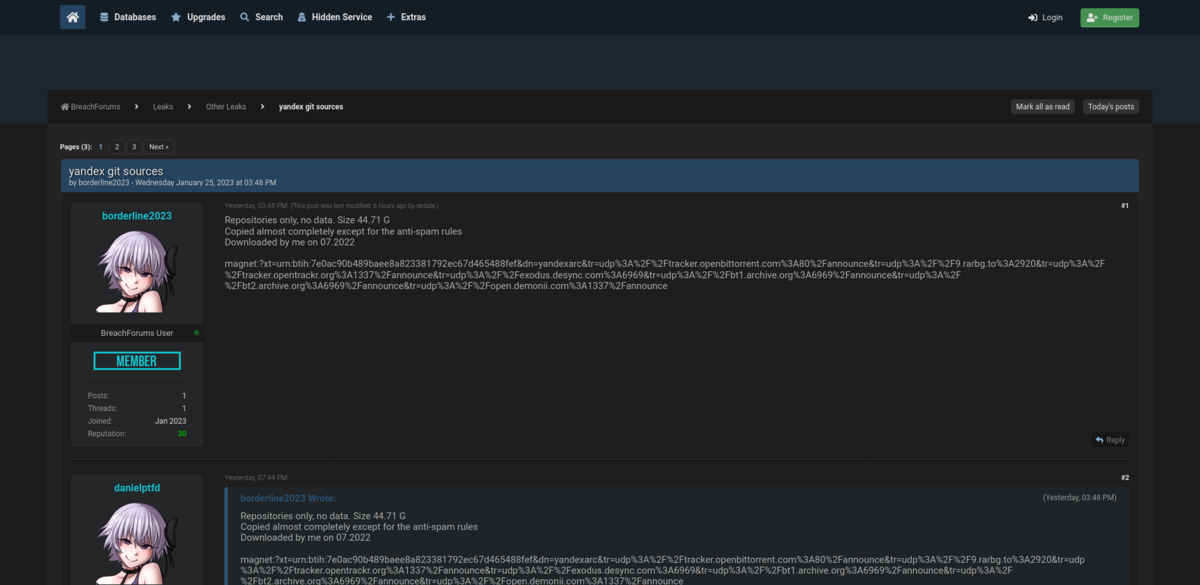Image resolution: width=1200 pixels, height=585 pixels.
Task: Click the Hidden Service anonymity icon
Action: pos(303,17)
